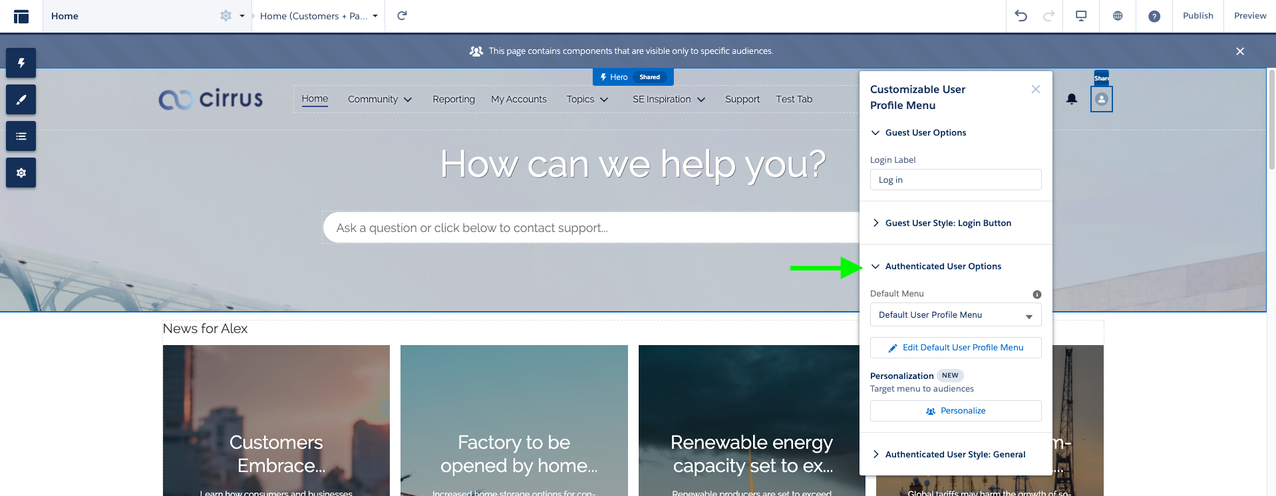Open the Home page dropdown arrow
1276x496 pixels.
point(242,16)
